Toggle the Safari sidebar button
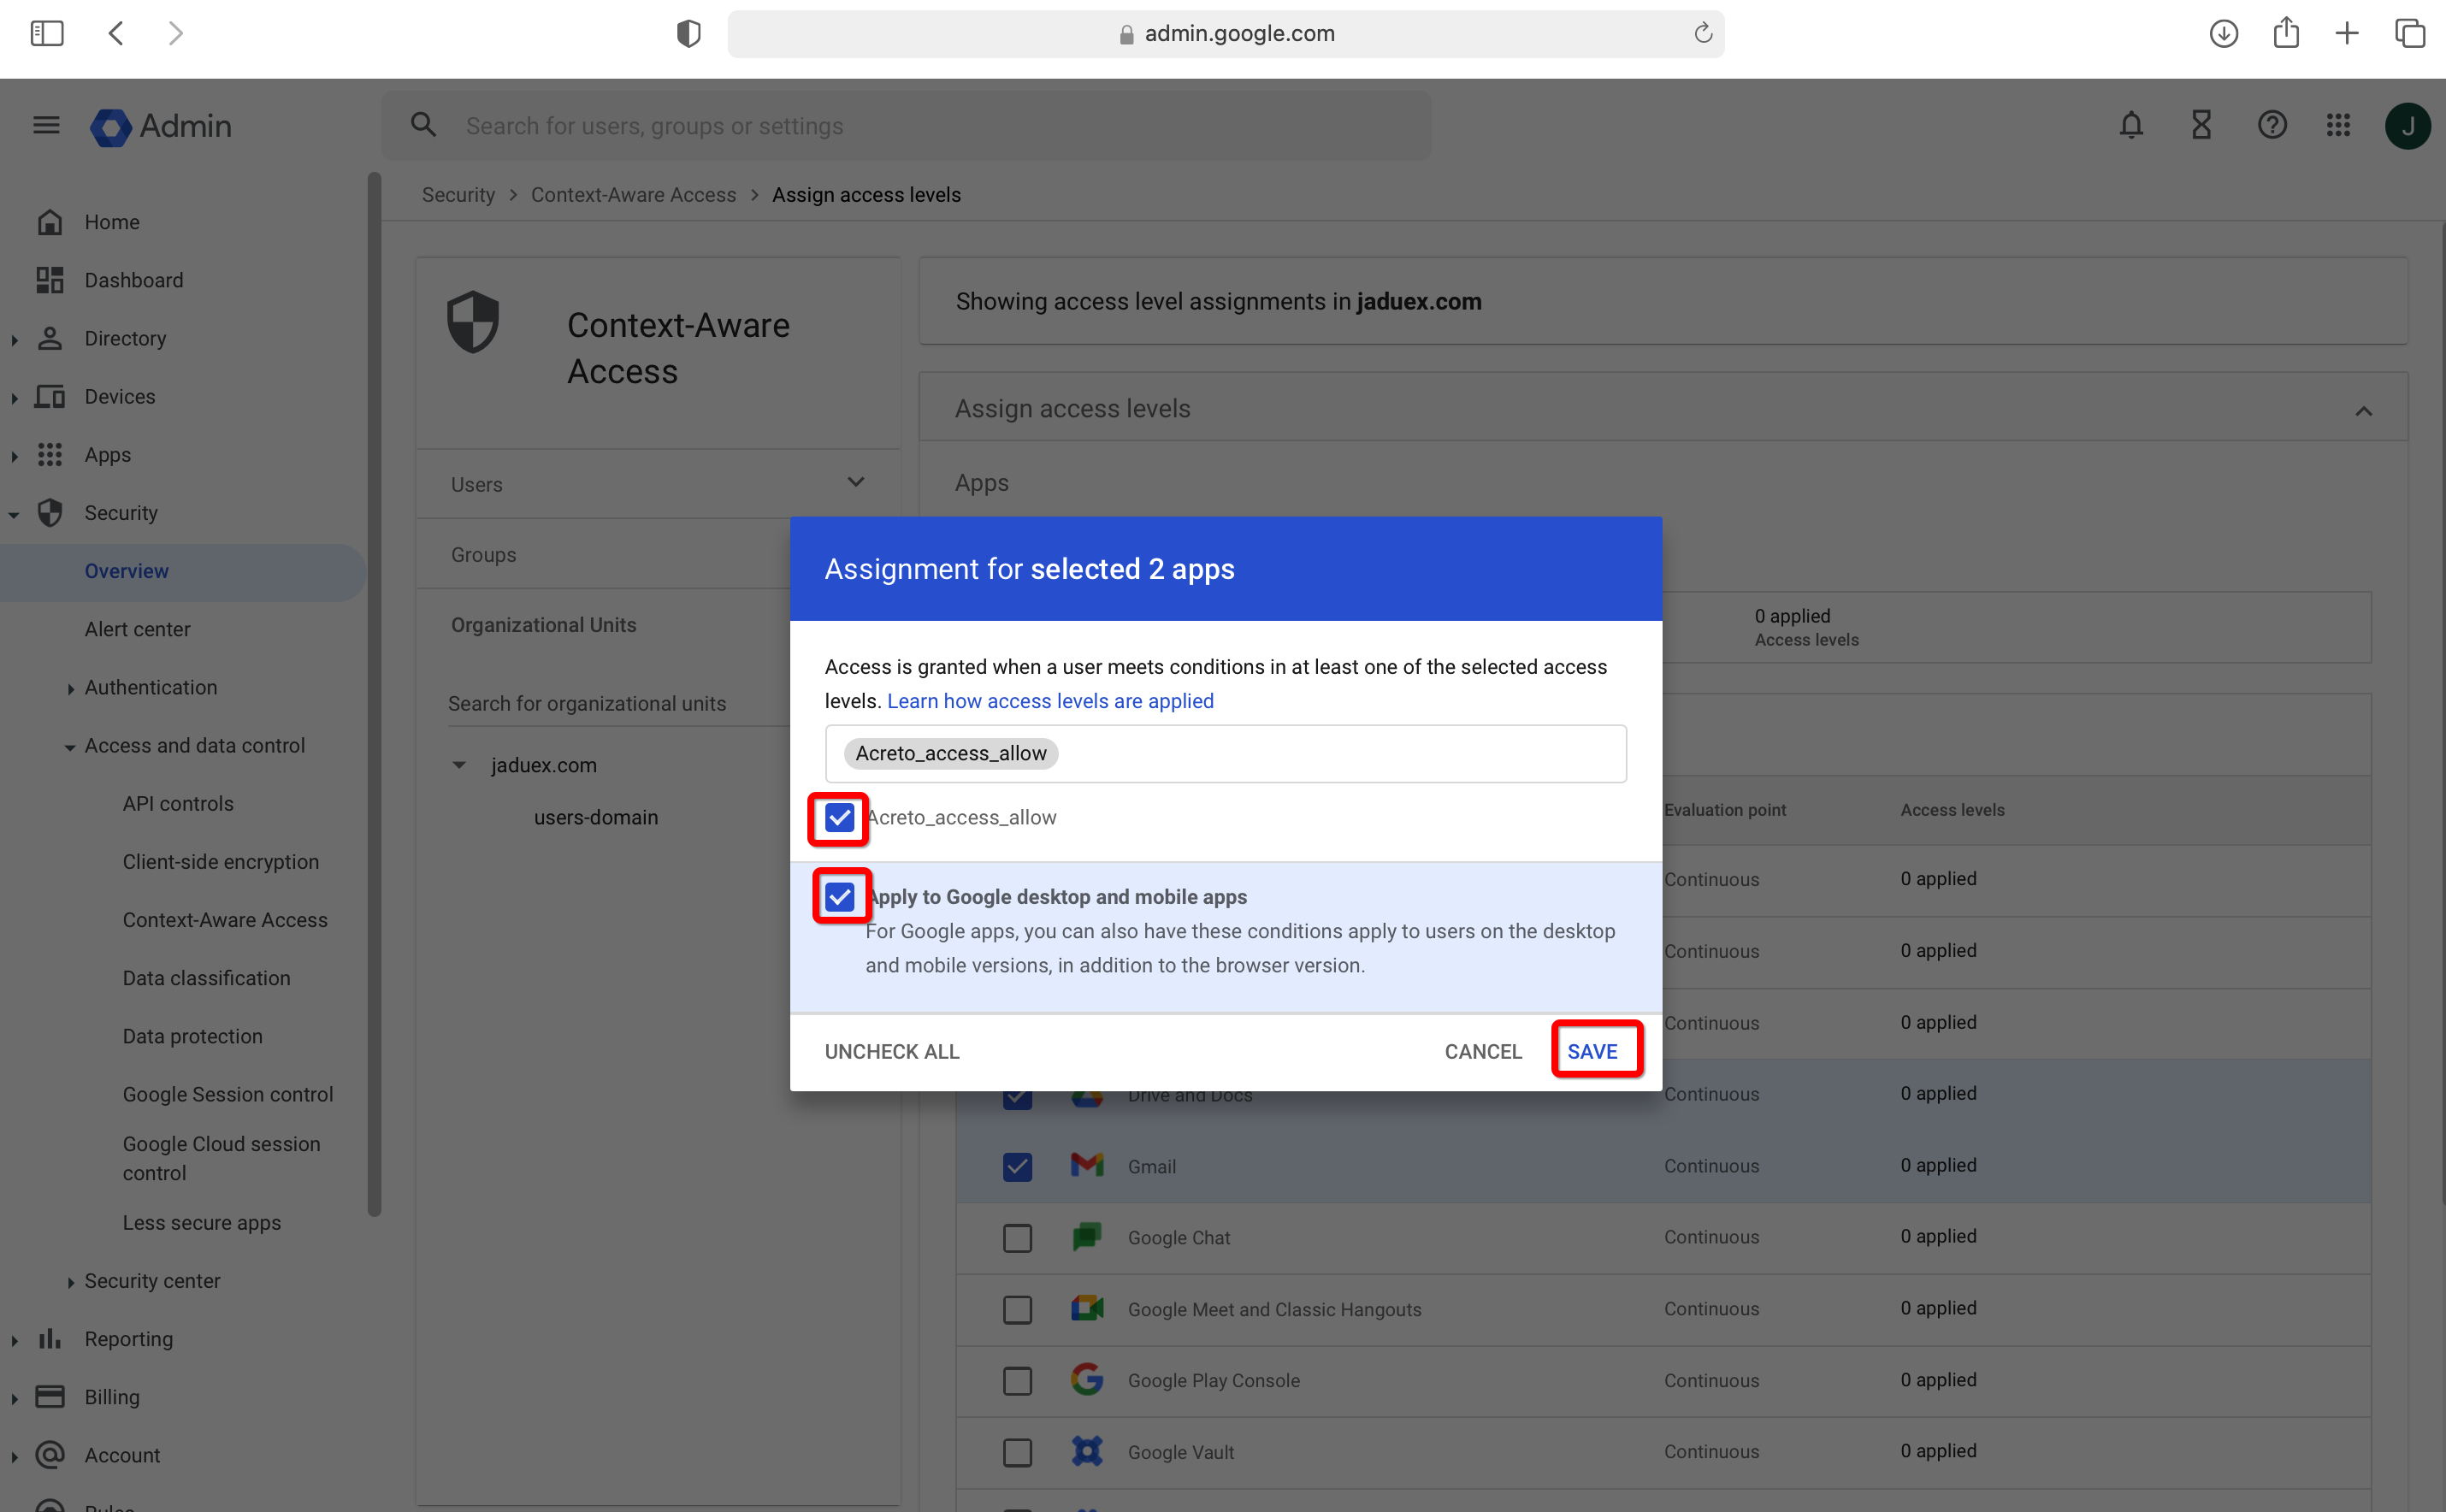Image resolution: width=2446 pixels, height=1512 pixels. (47, 33)
